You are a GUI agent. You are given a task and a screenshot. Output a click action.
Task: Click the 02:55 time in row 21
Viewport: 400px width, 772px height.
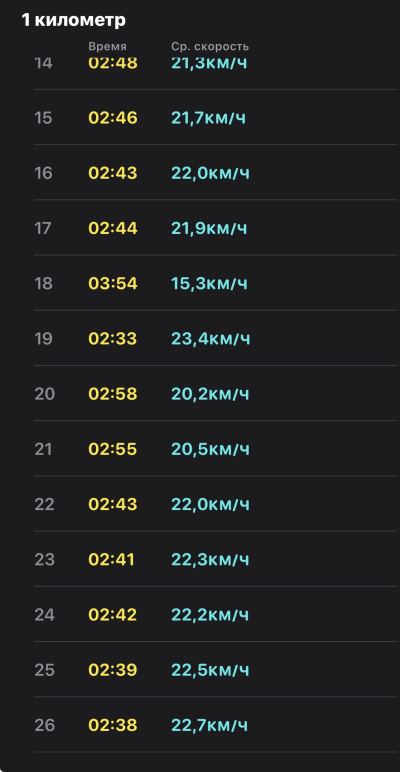113,449
